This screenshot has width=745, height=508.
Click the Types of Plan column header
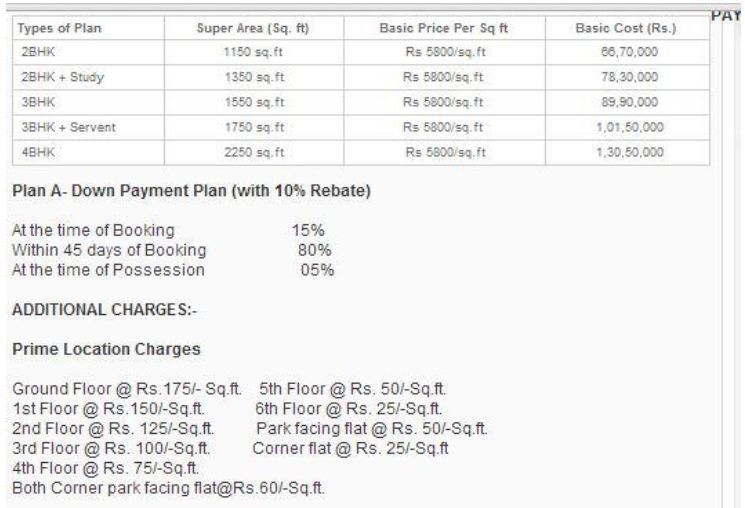[56, 28]
